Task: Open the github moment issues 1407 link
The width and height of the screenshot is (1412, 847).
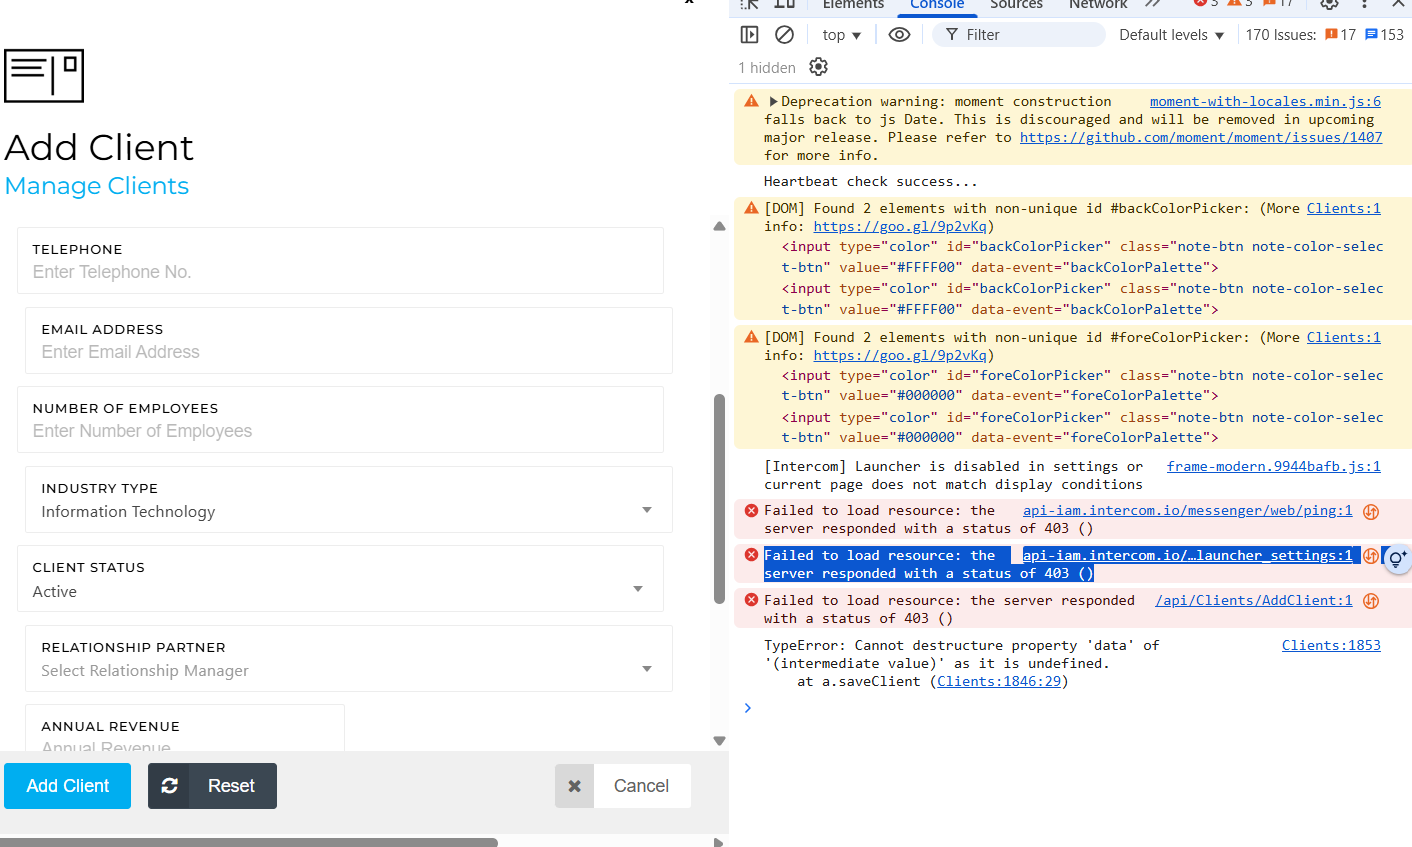Action: (1201, 138)
